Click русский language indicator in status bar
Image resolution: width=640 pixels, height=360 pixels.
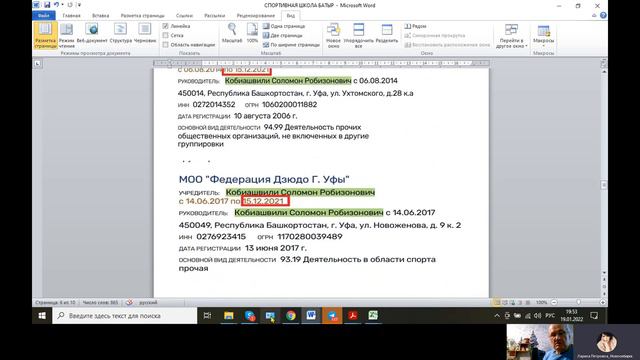coord(148,302)
